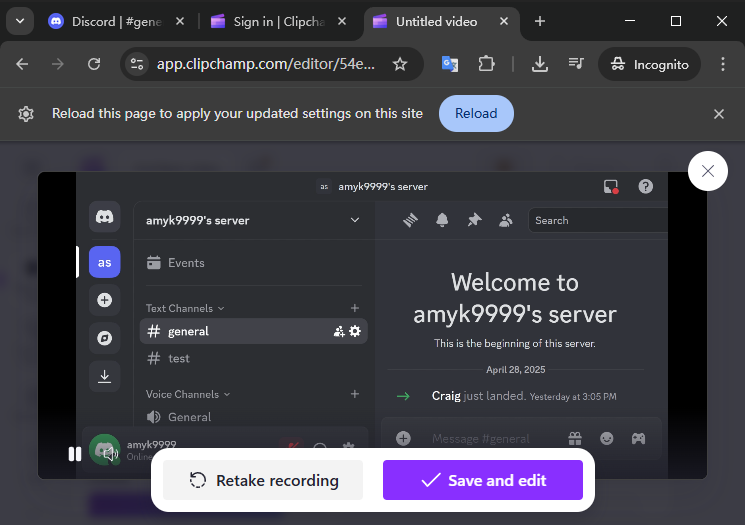Close the Discord browser tab

(x=180, y=21)
